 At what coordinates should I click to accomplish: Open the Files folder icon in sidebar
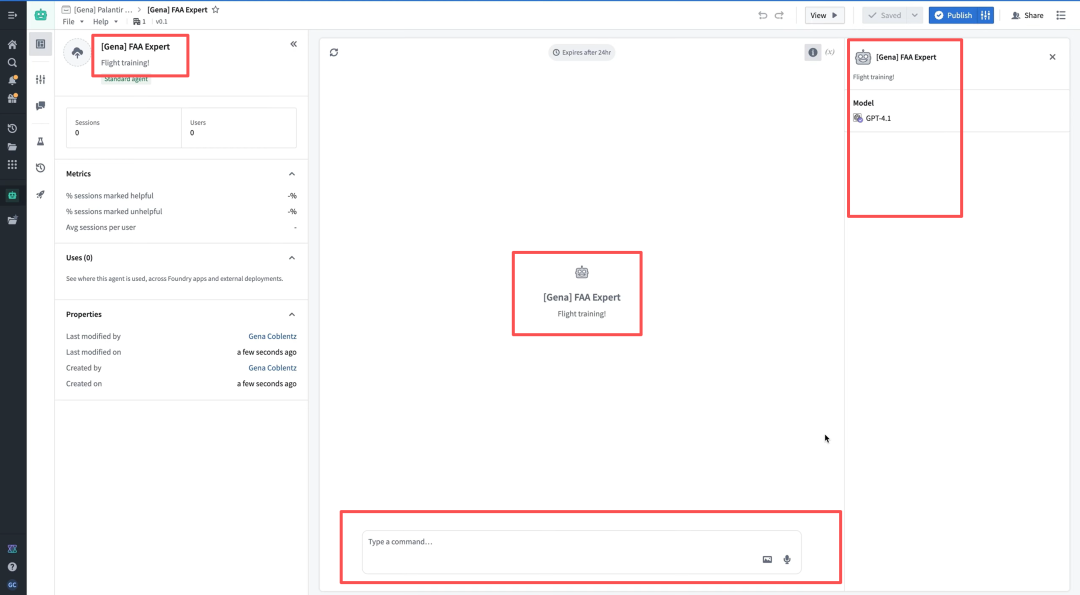pos(12,147)
